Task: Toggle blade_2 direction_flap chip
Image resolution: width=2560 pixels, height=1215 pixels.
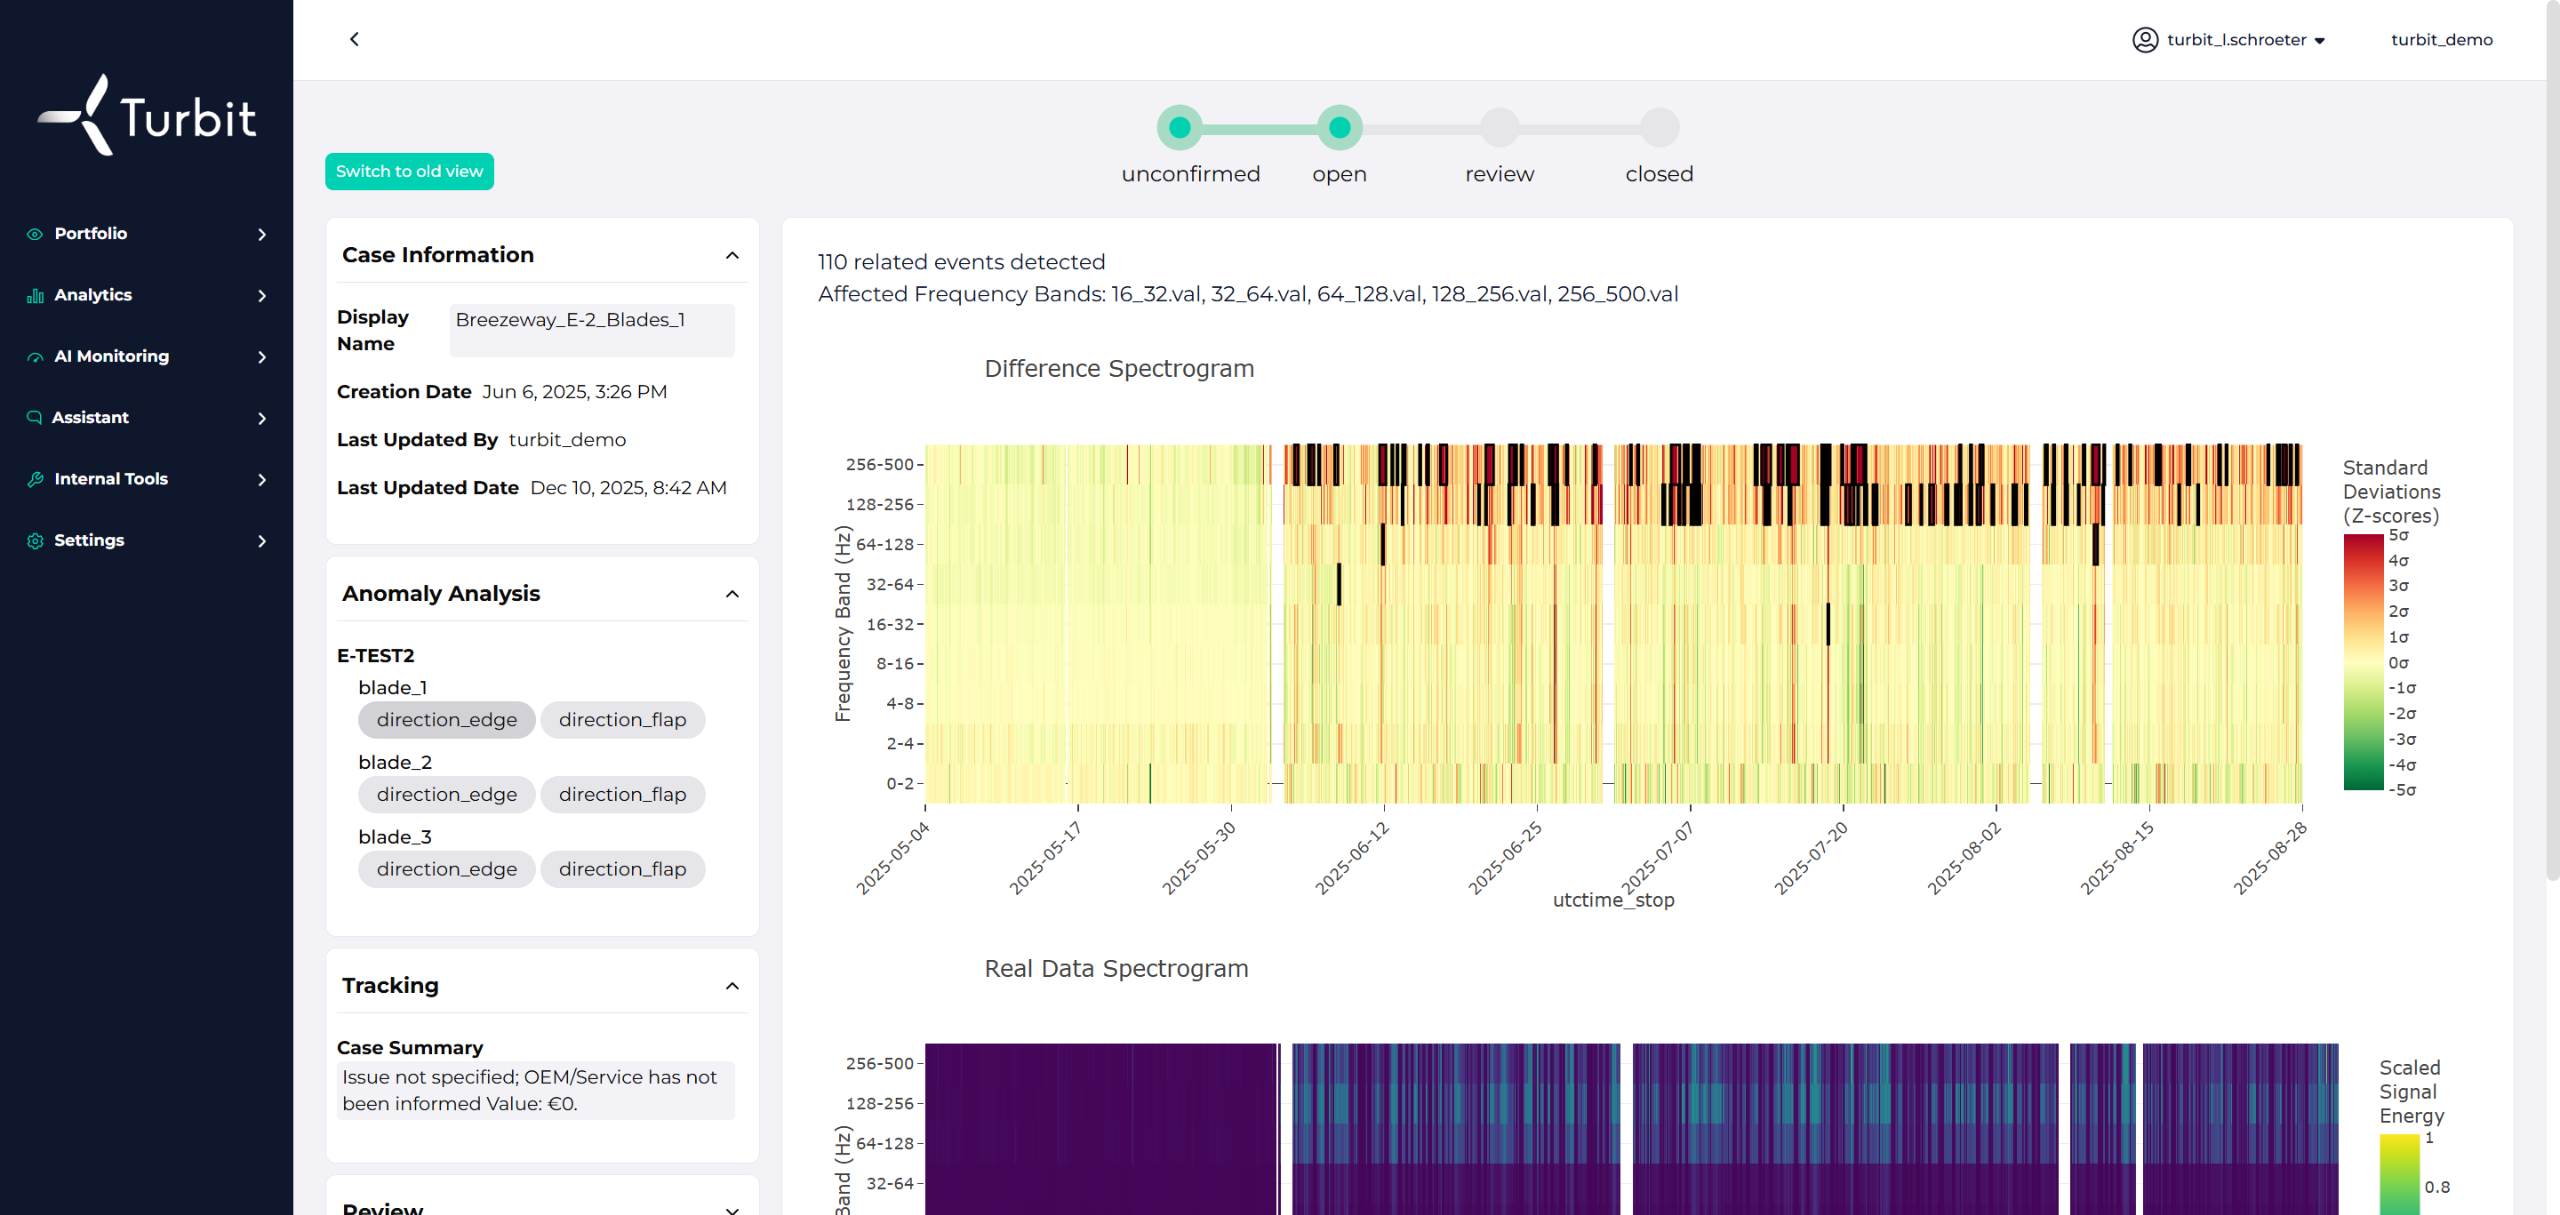Action: (622, 795)
